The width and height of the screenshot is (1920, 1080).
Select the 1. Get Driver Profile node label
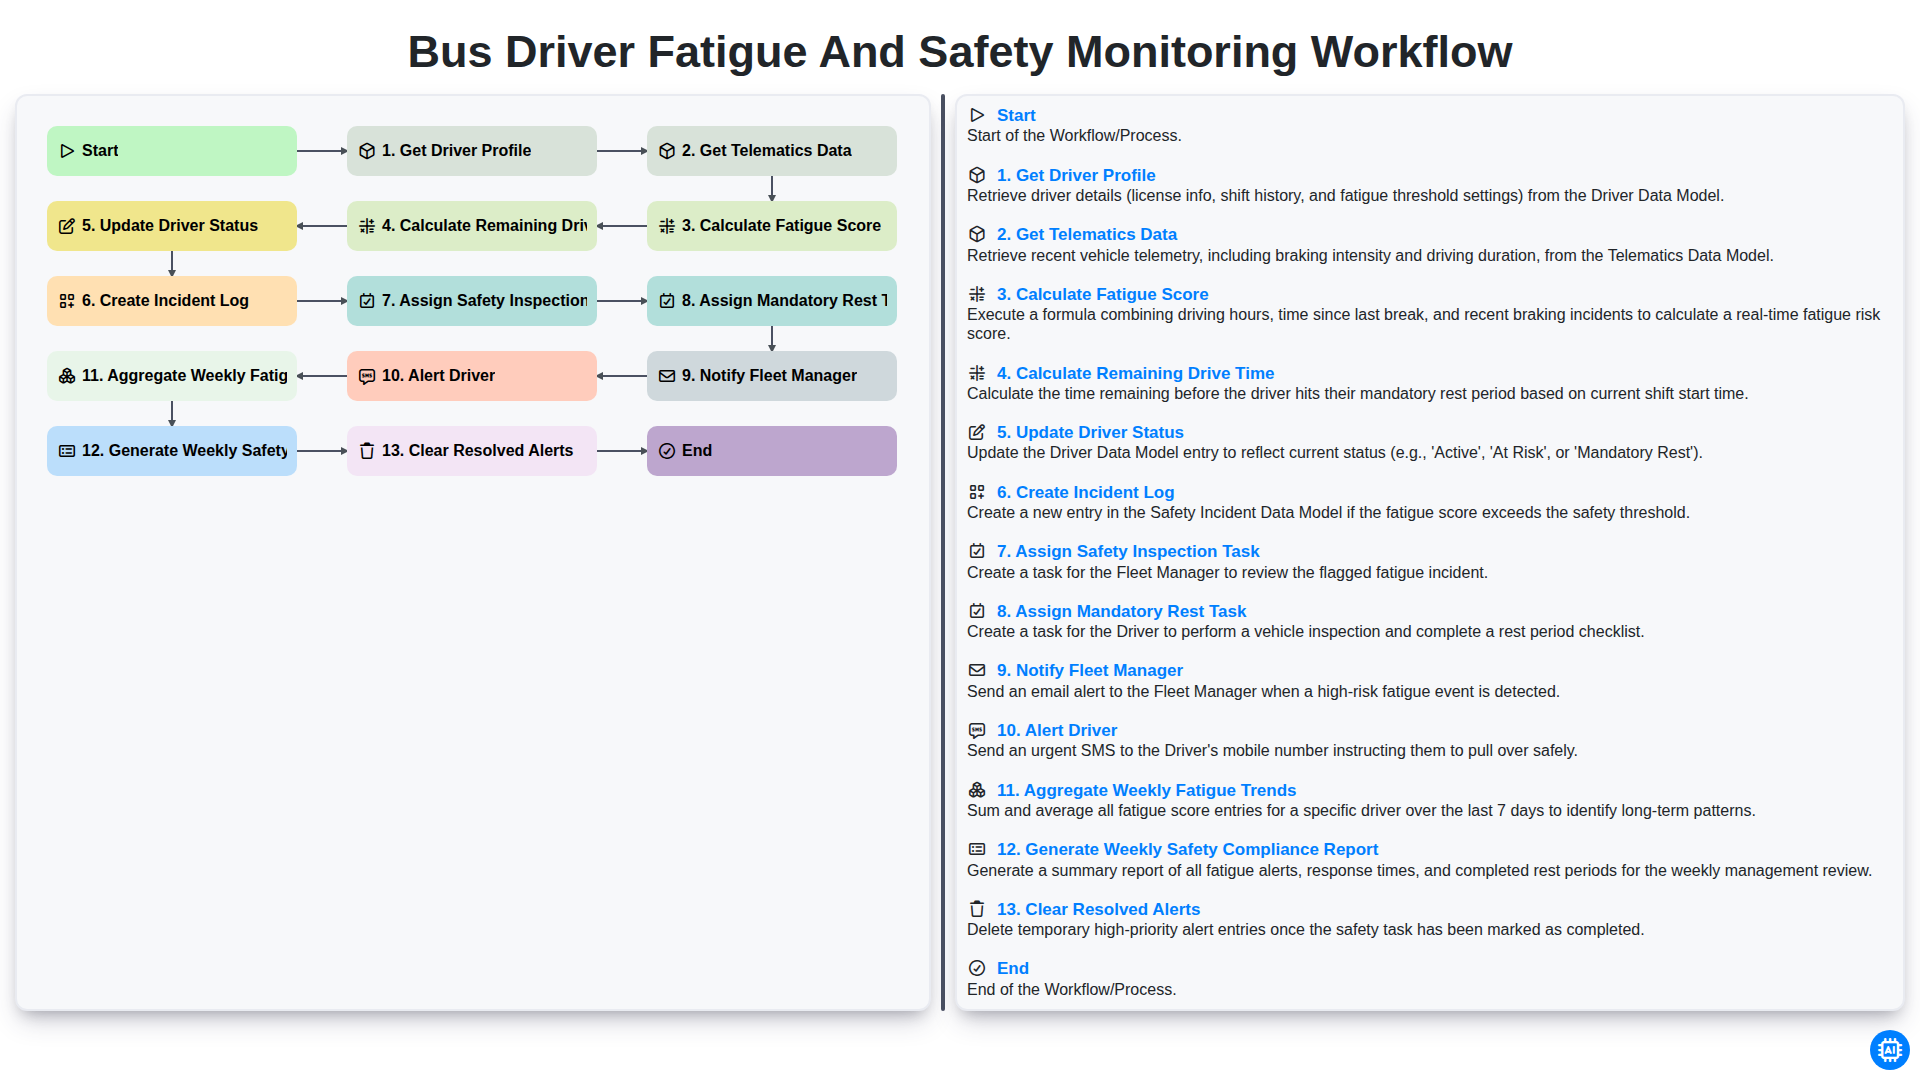[x=456, y=151]
